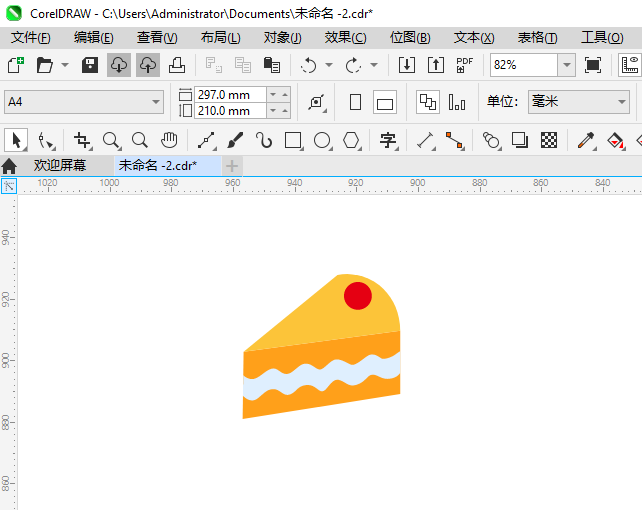Open the 布局(L) menu

click(x=220, y=38)
